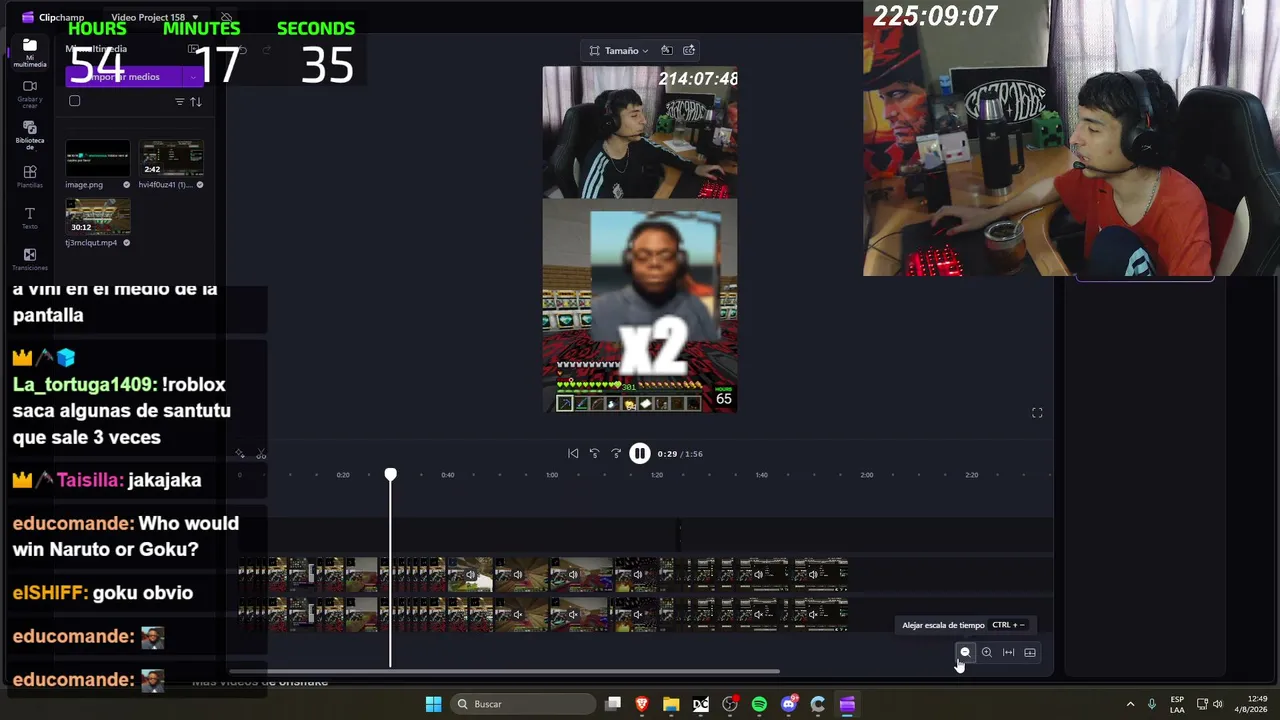Select the tj3mclqut.mp4 media thumbnail

(98, 216)
